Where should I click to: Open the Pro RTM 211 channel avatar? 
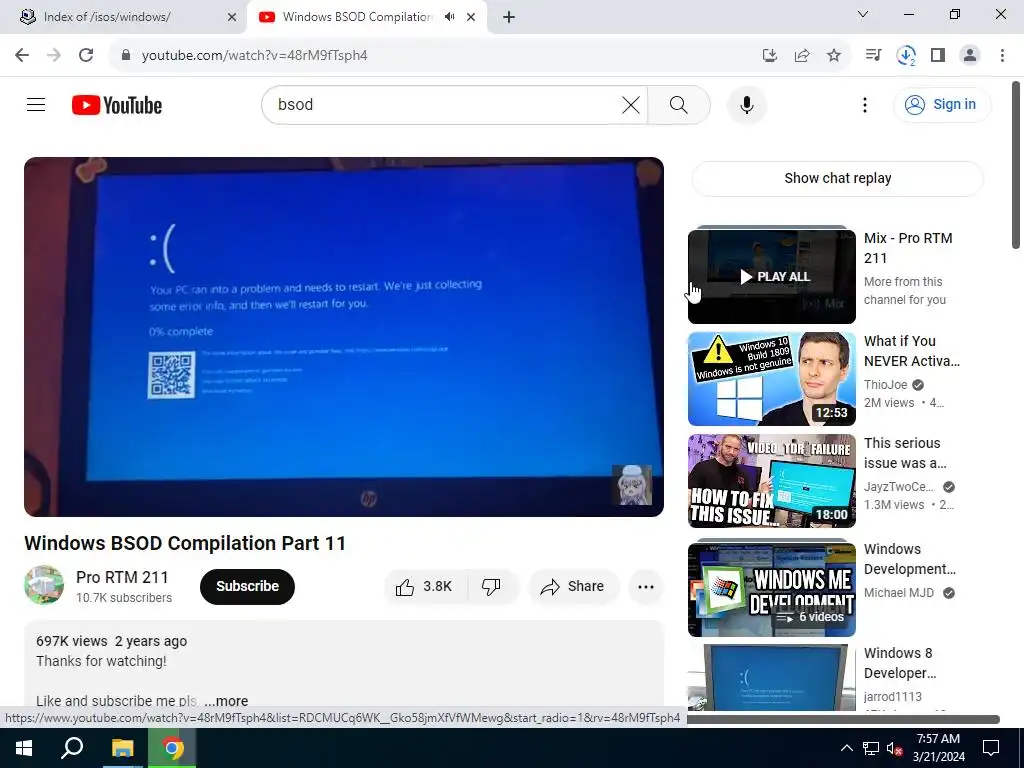(44, 585)
